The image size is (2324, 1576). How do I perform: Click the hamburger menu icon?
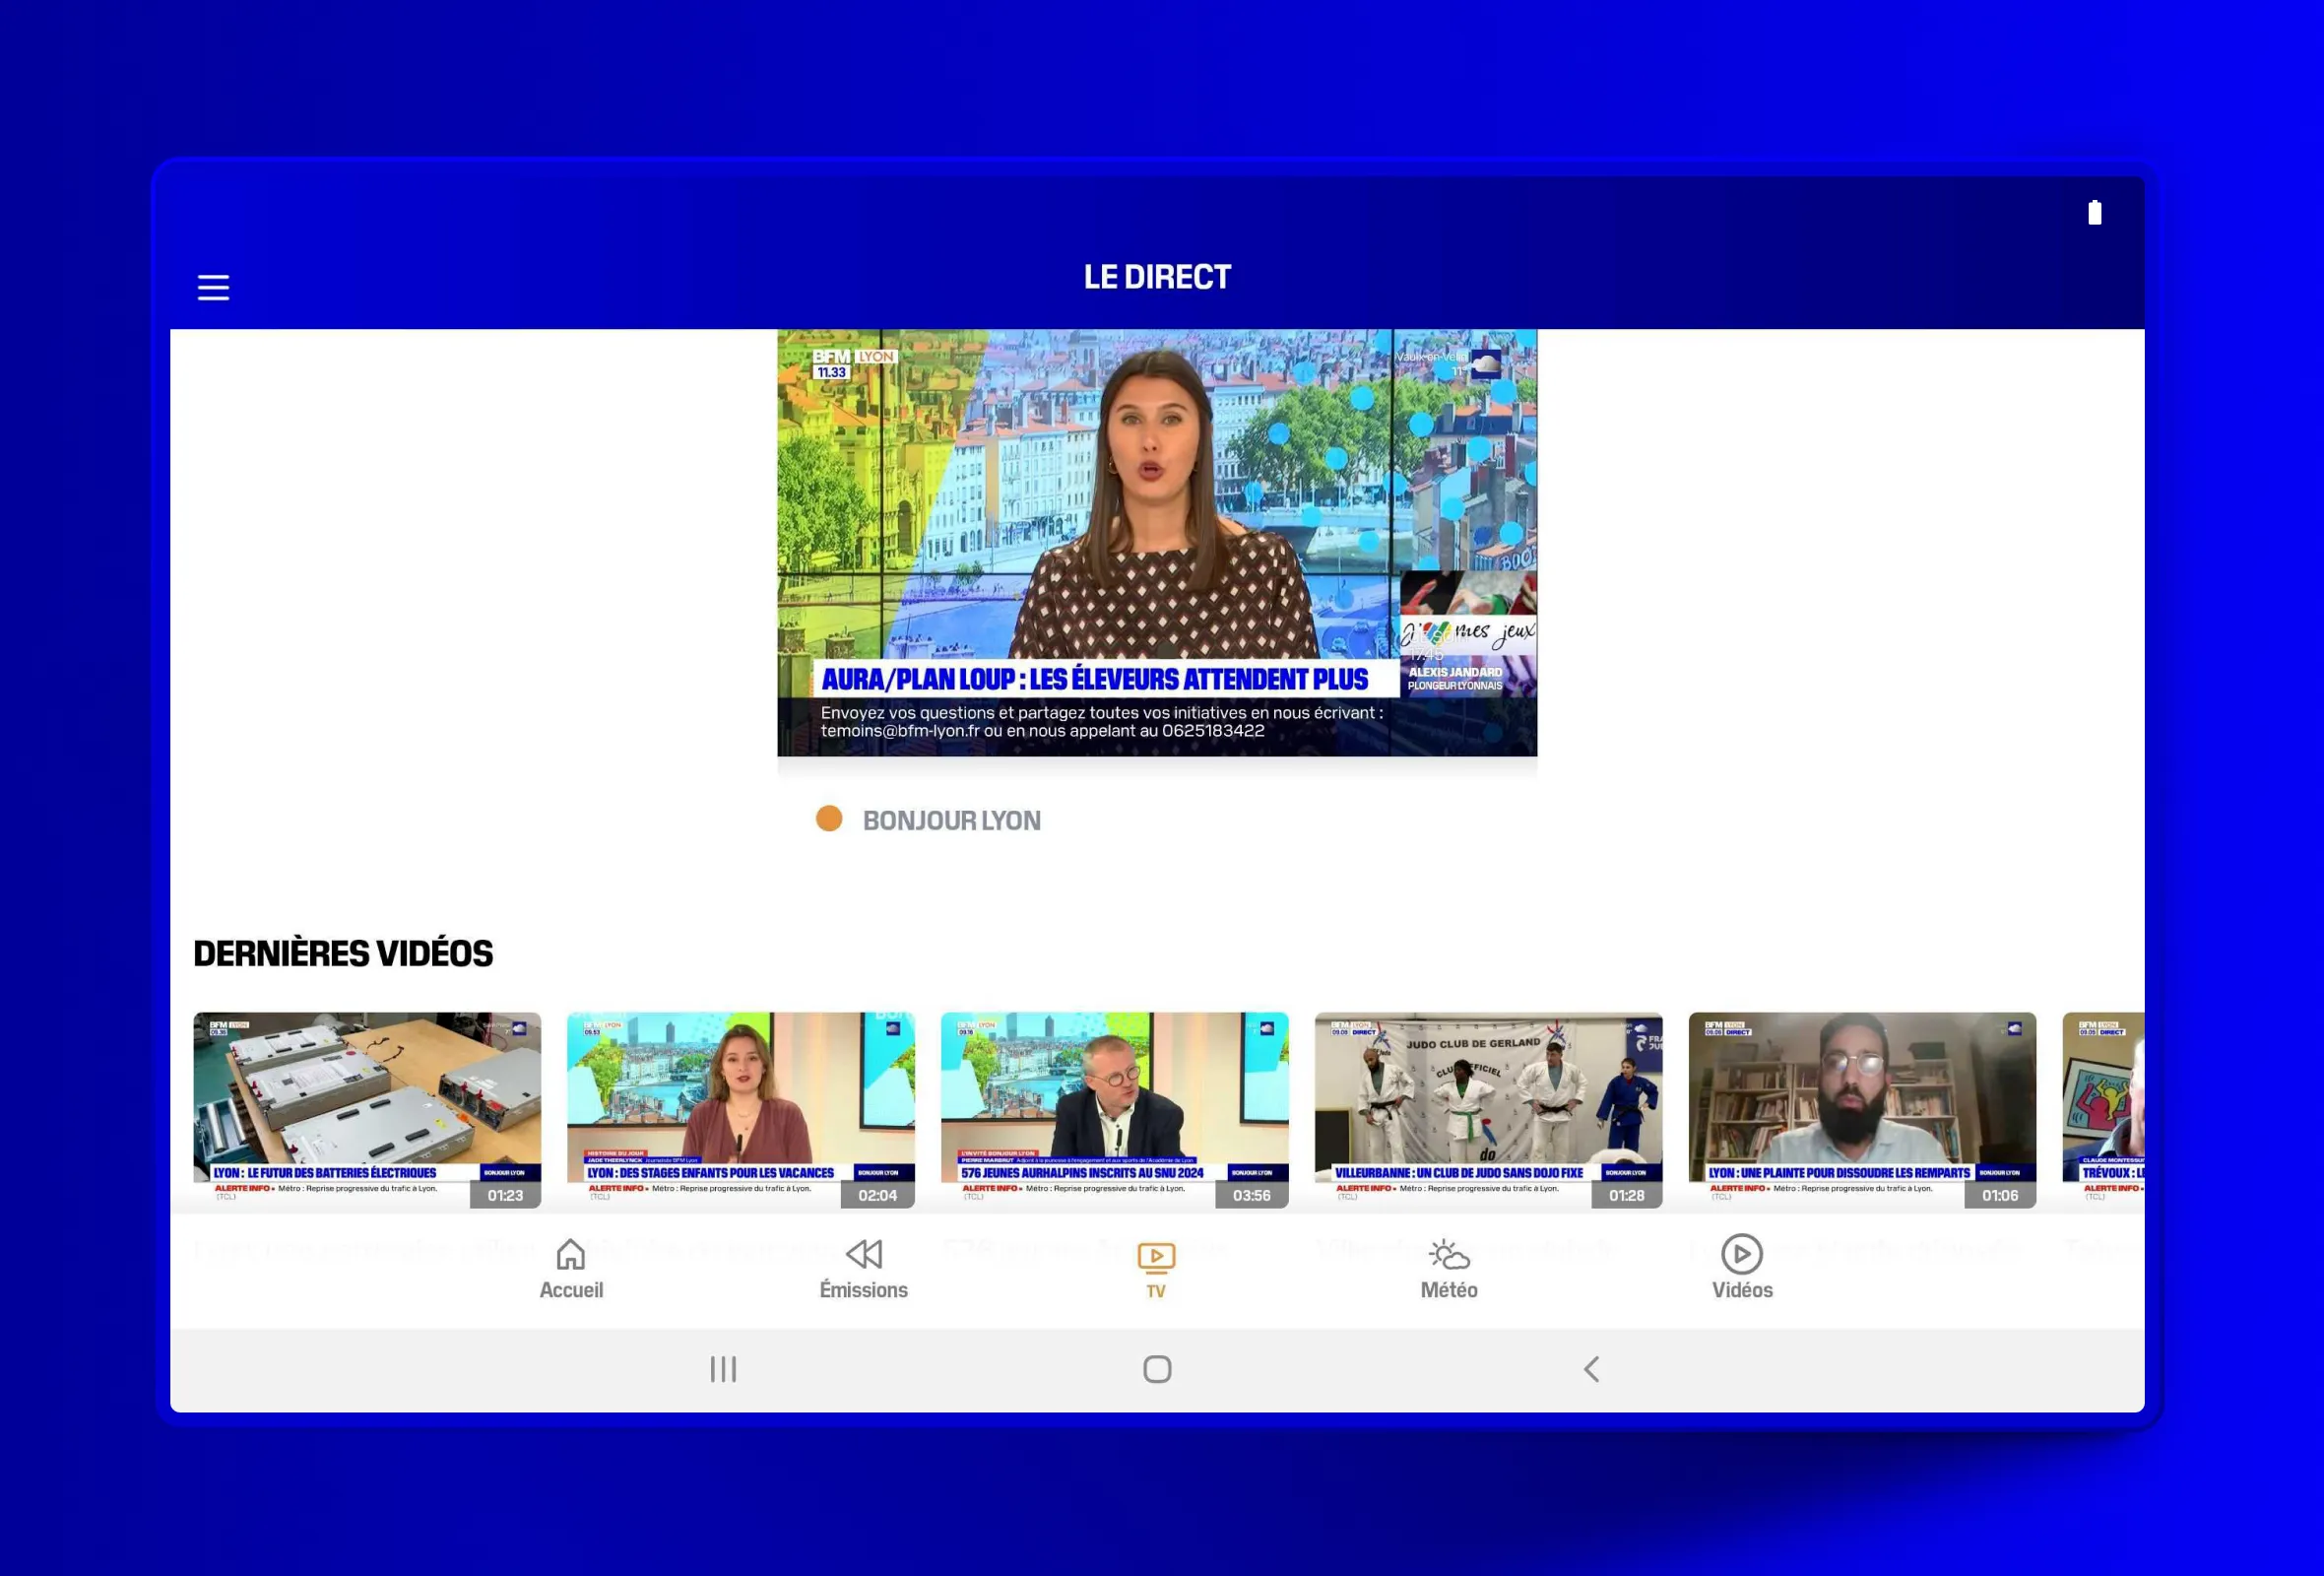[x=213, y=287]
